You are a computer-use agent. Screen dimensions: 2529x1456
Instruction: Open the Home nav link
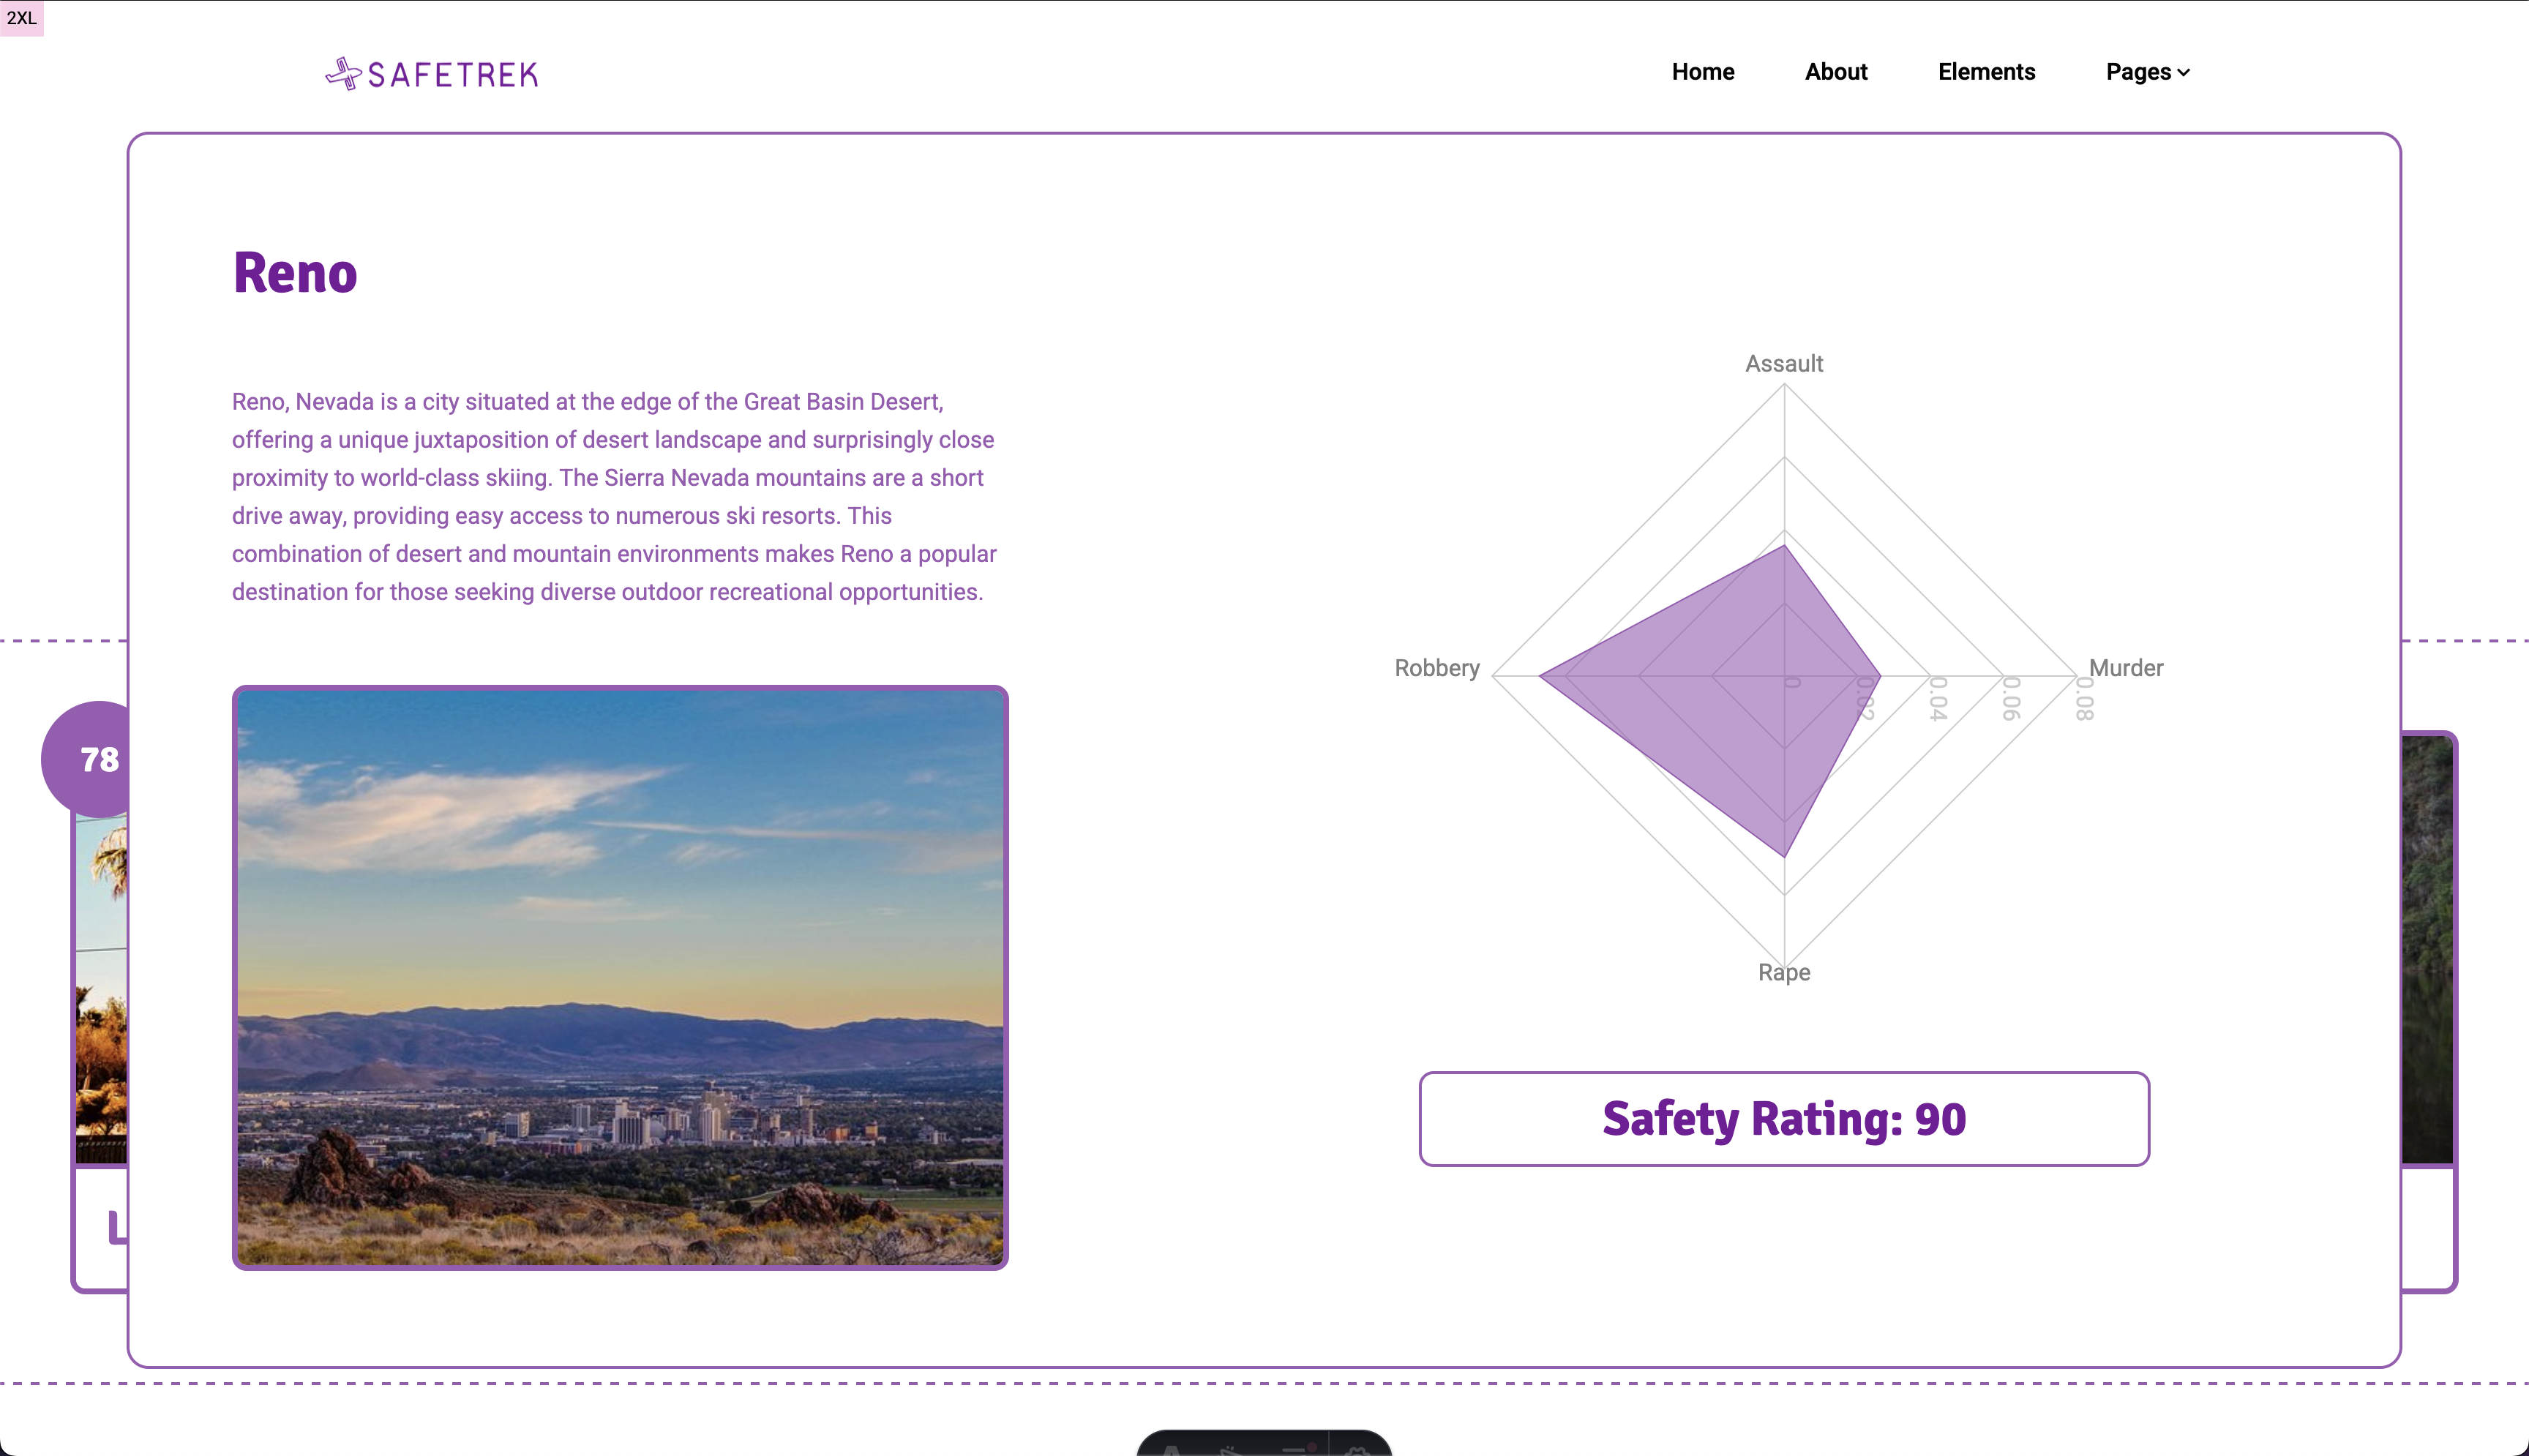pos(1702,72)
